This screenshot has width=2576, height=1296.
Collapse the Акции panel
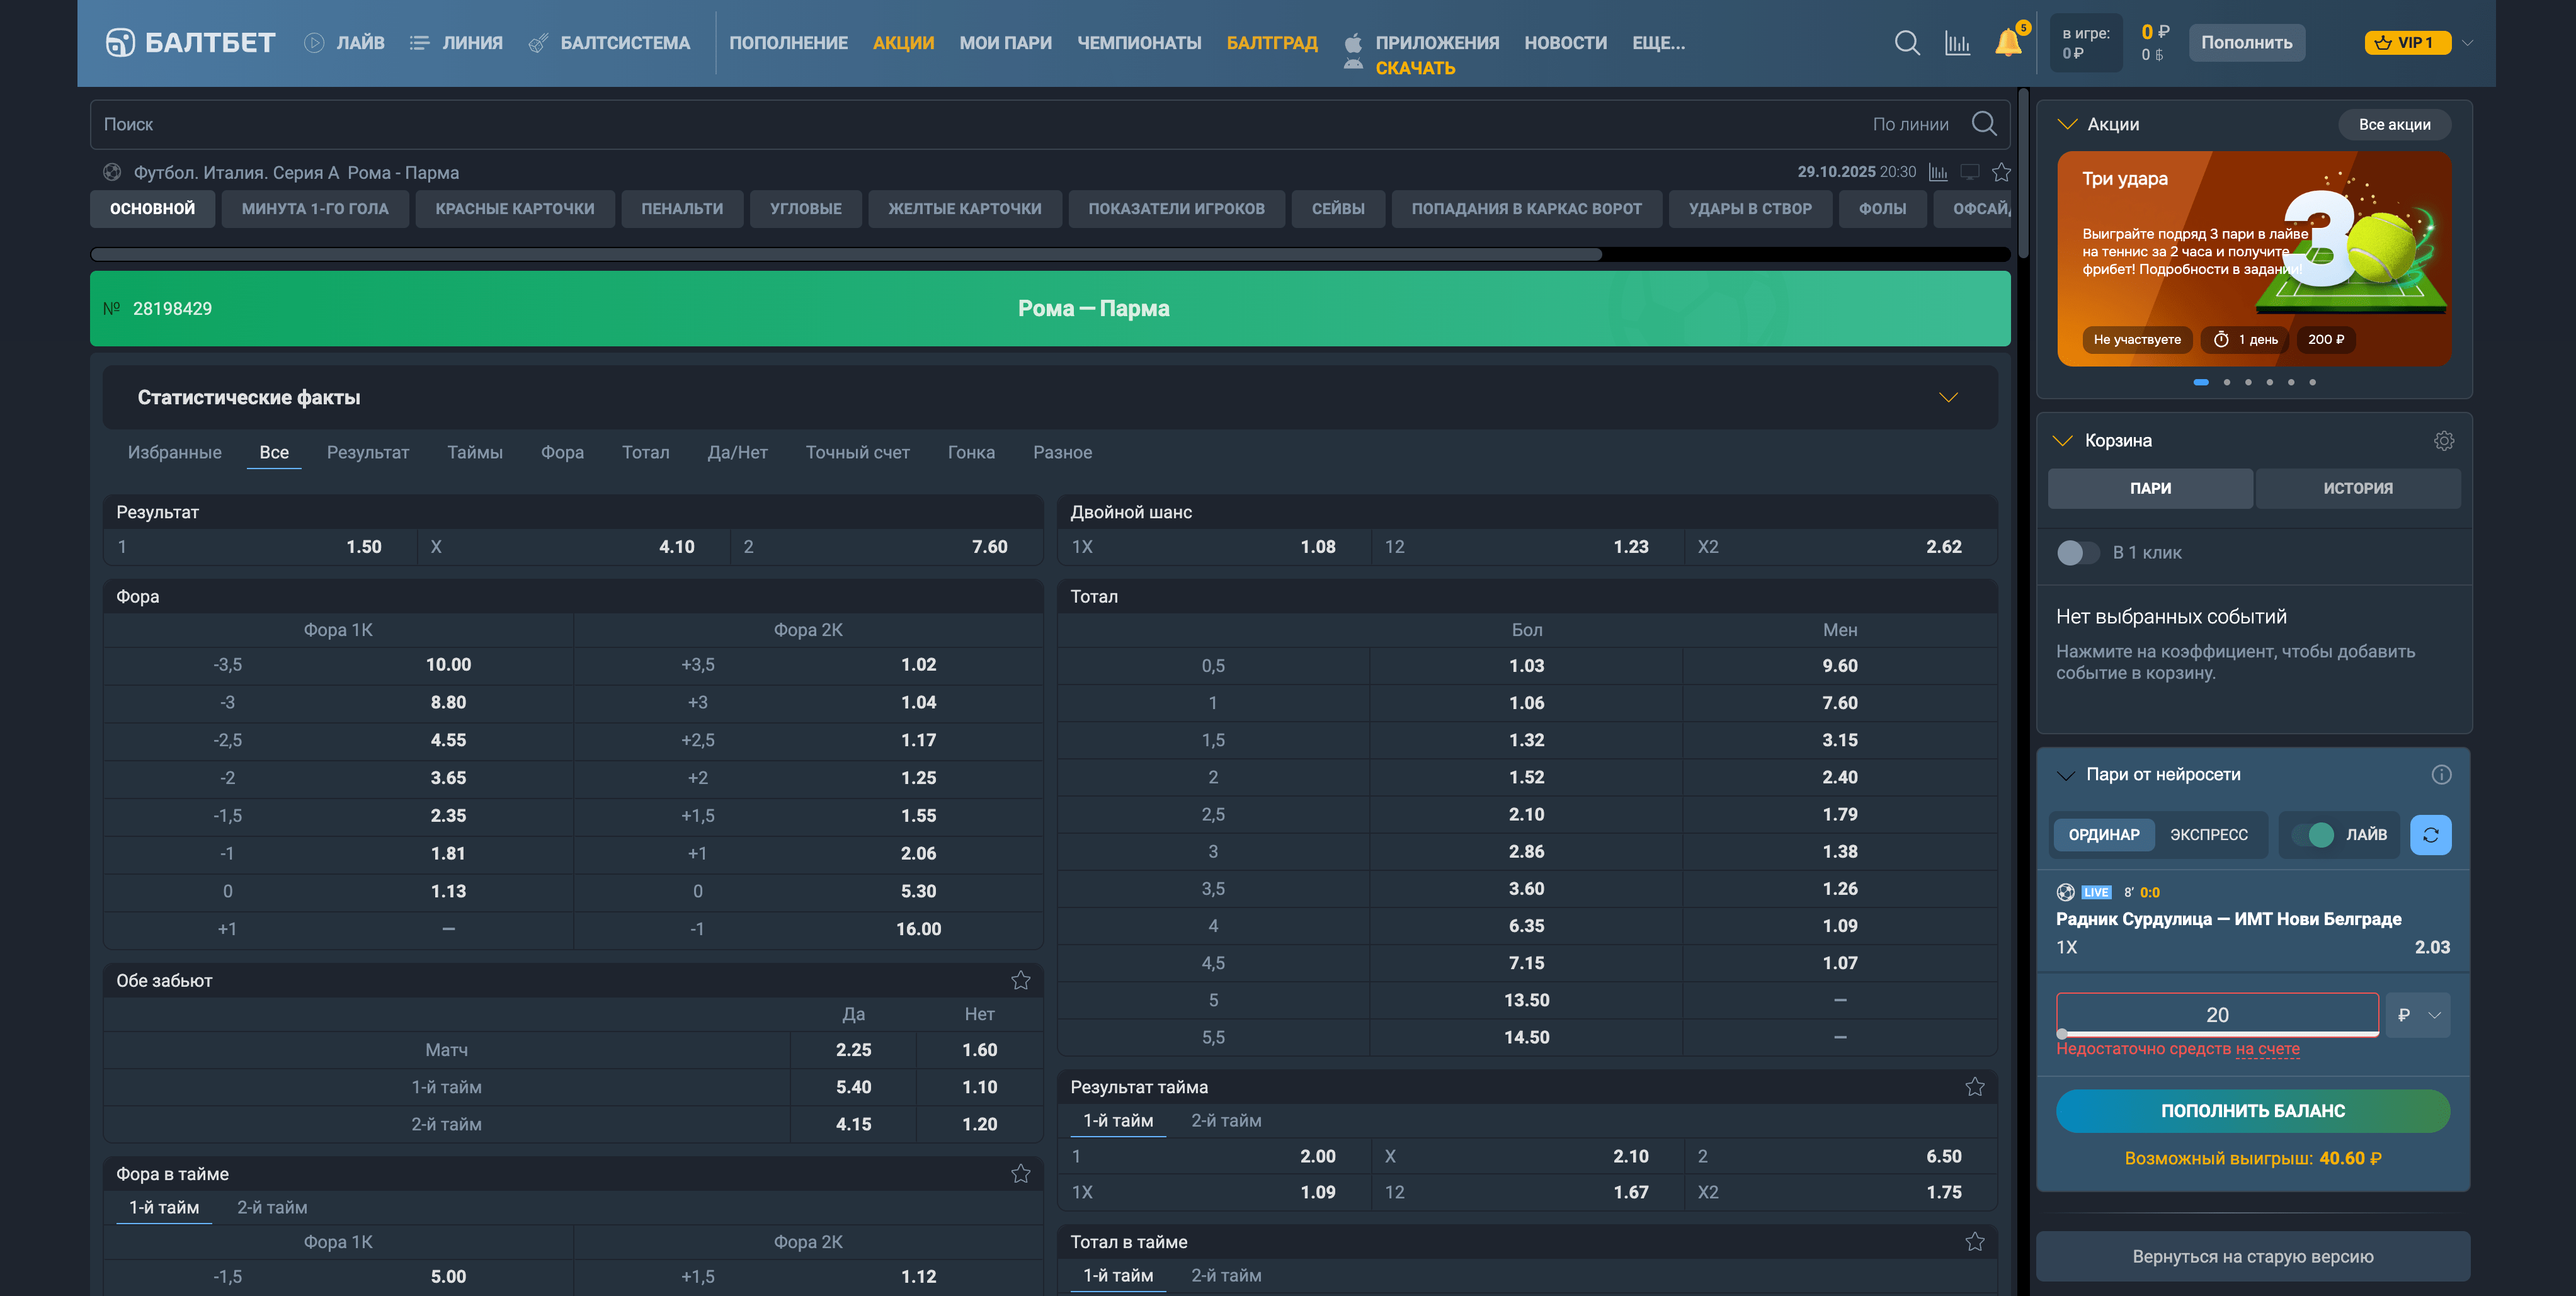point(2067,125)
